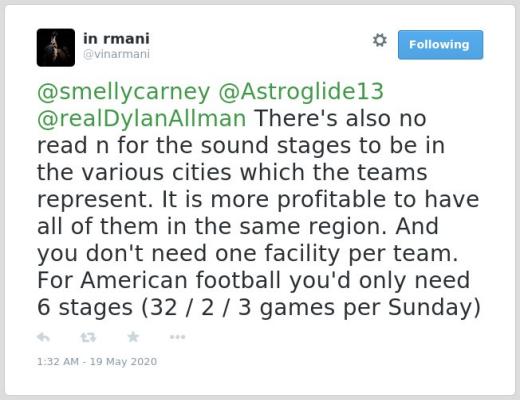Open the @smellycarney mention
The width and height of the screenshot is (520, 400).
pos(123,92)
